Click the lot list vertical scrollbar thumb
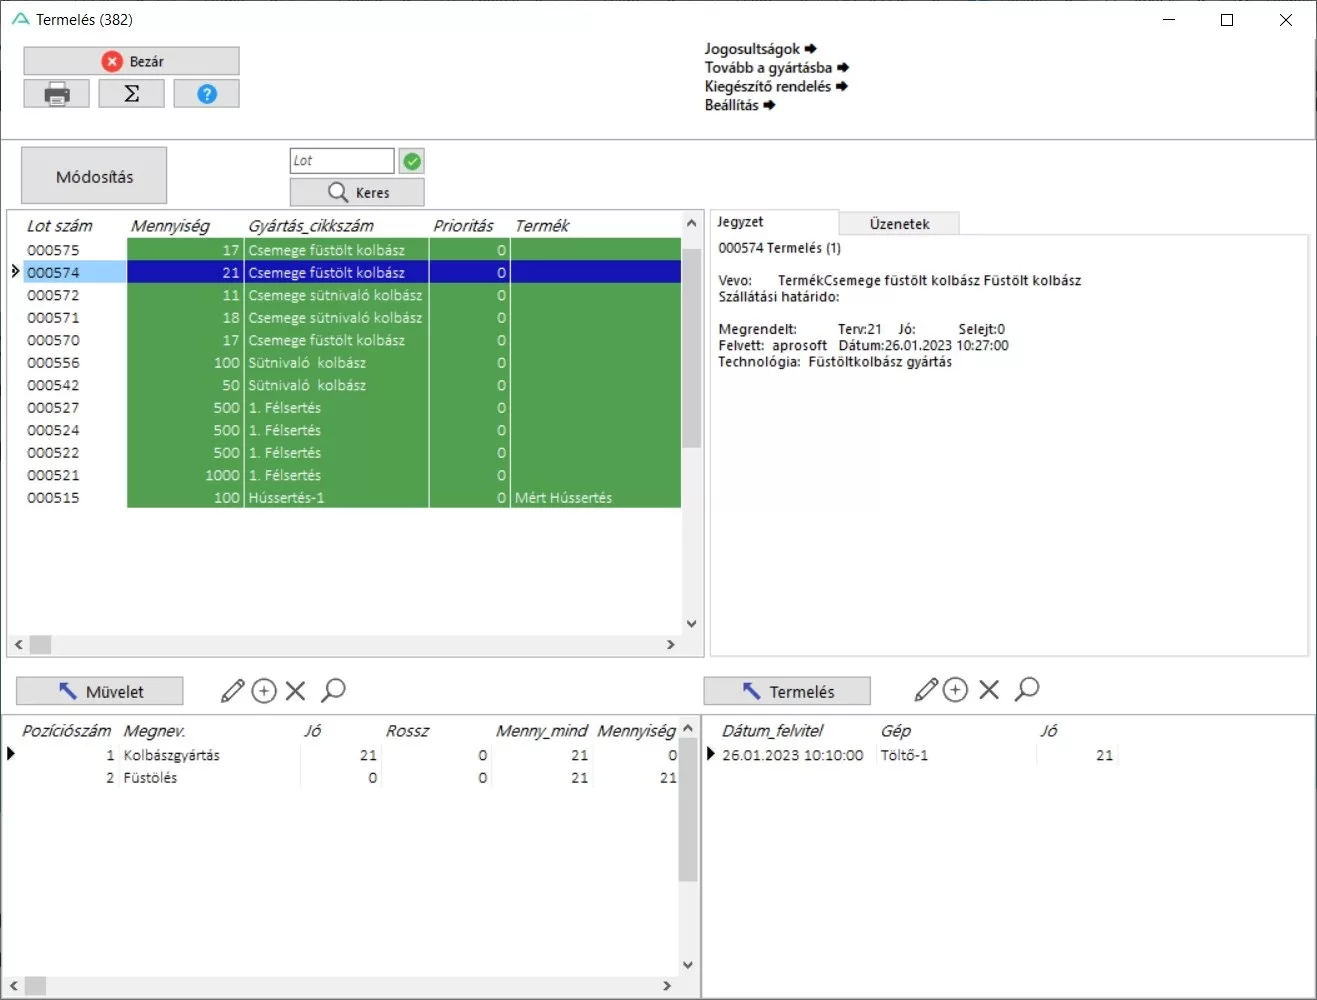Screen dimensions: 1317x1000 coord(691,350)
